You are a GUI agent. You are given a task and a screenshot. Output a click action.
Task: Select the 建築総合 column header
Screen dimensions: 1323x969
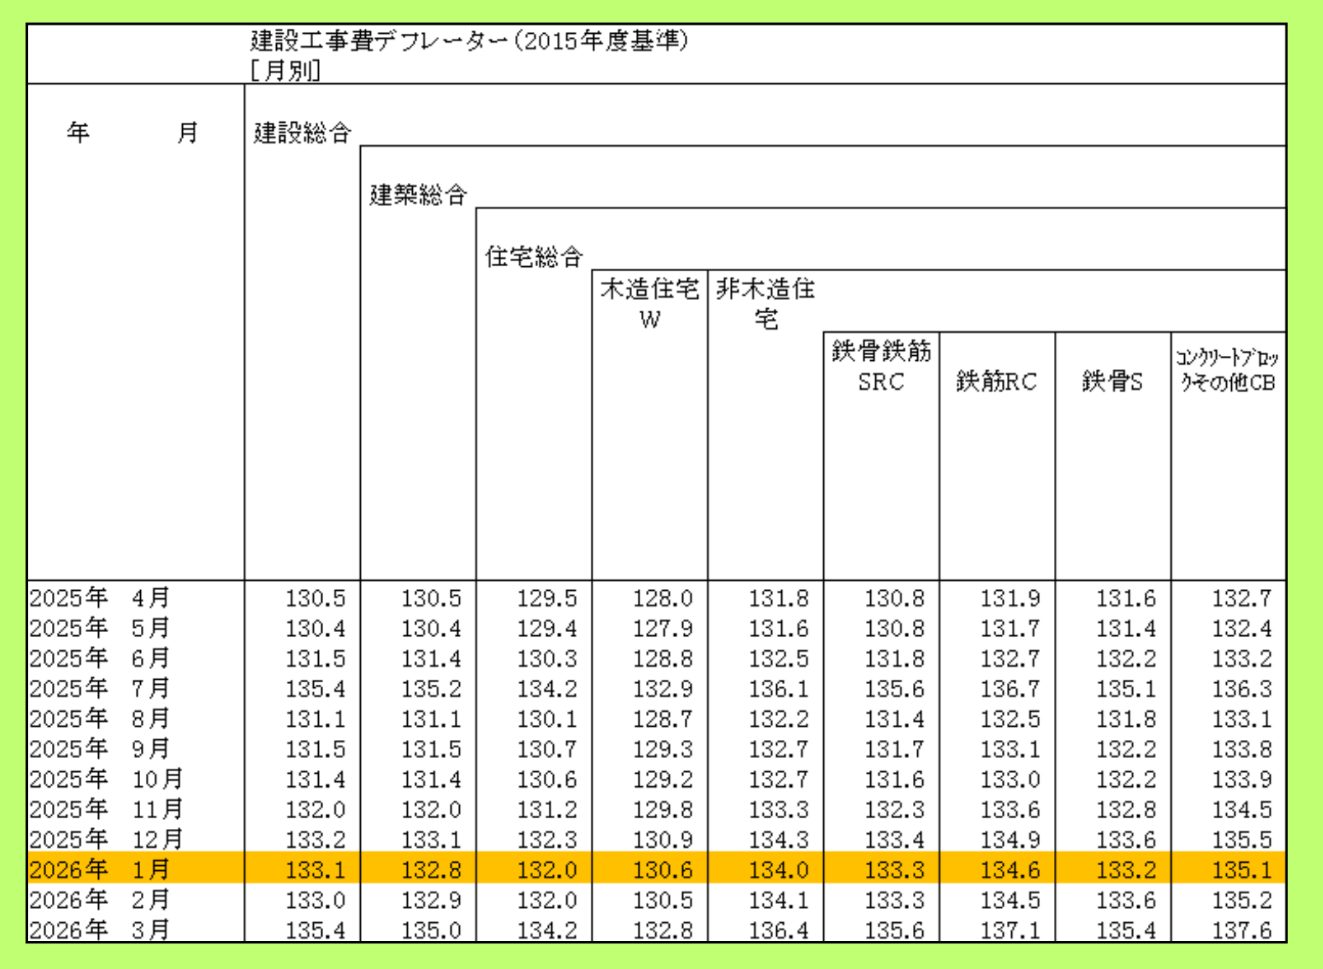[418, 194]
